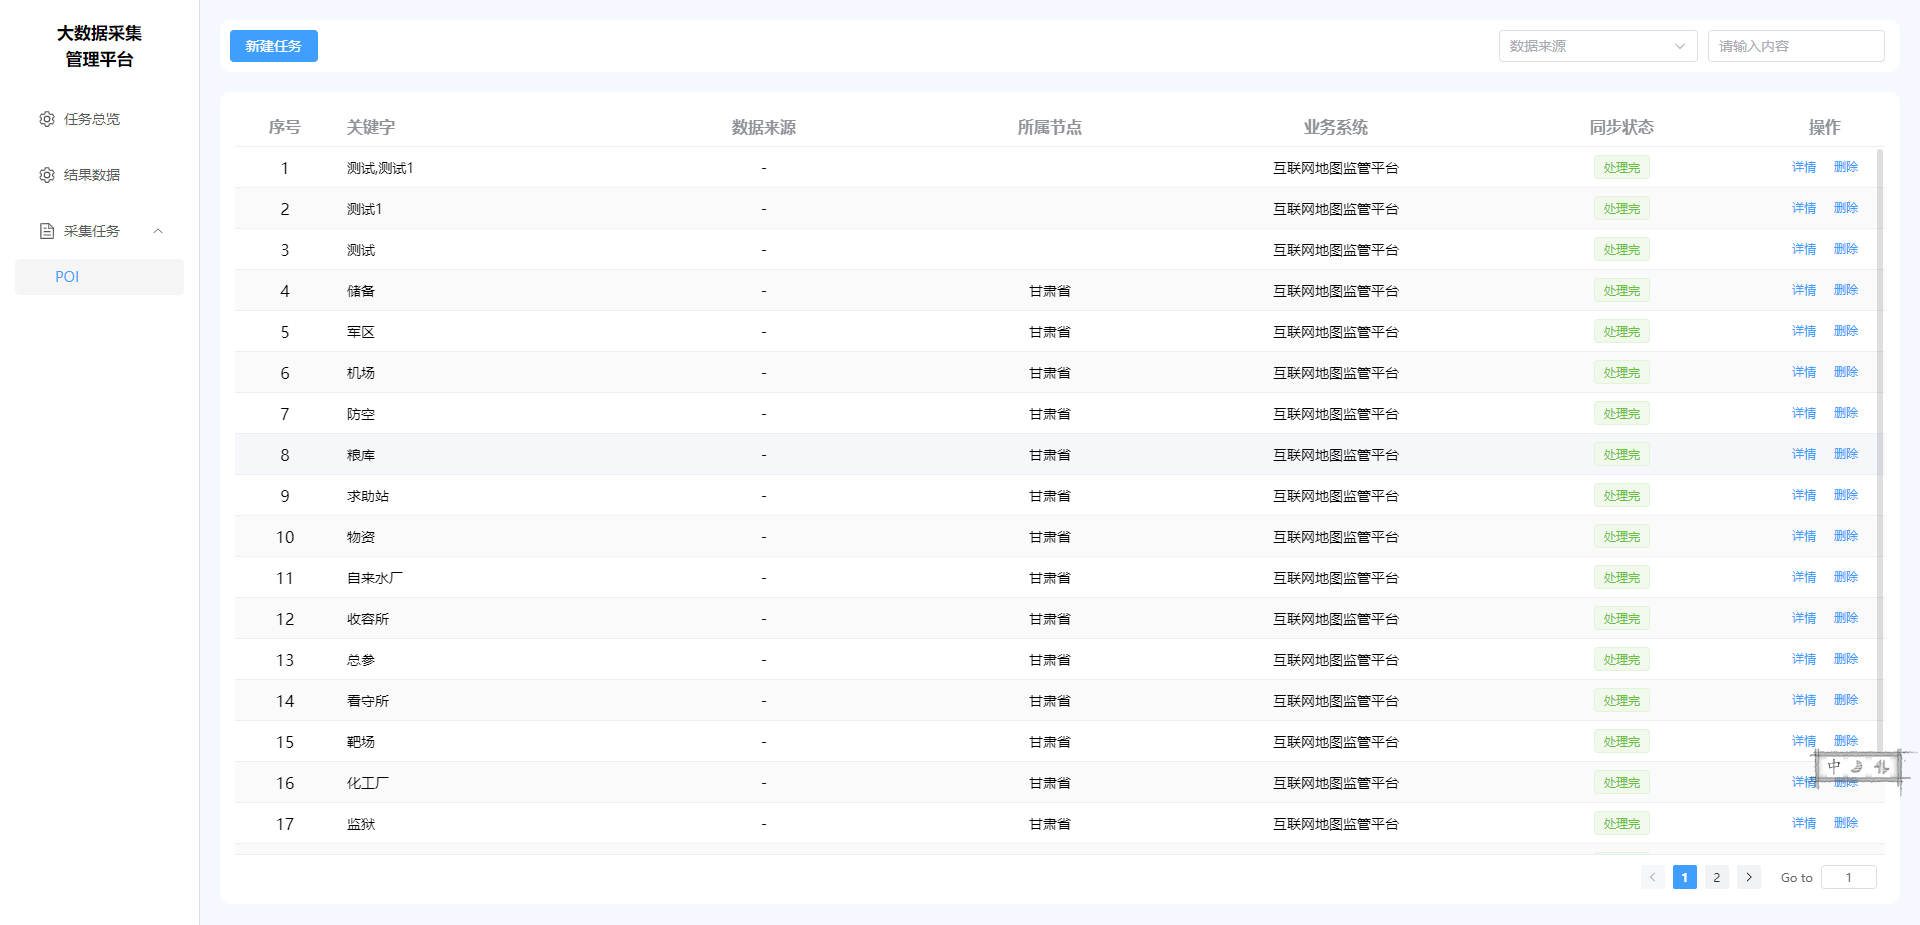Click 处理完 status tag in 储备 row
Viewport: 1920px width, 925px height.
[1621, 291]
